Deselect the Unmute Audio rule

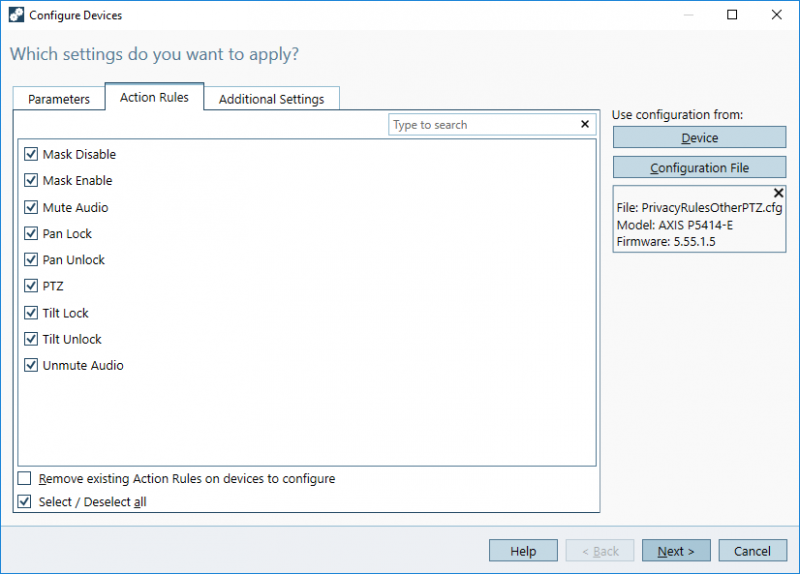31,365
